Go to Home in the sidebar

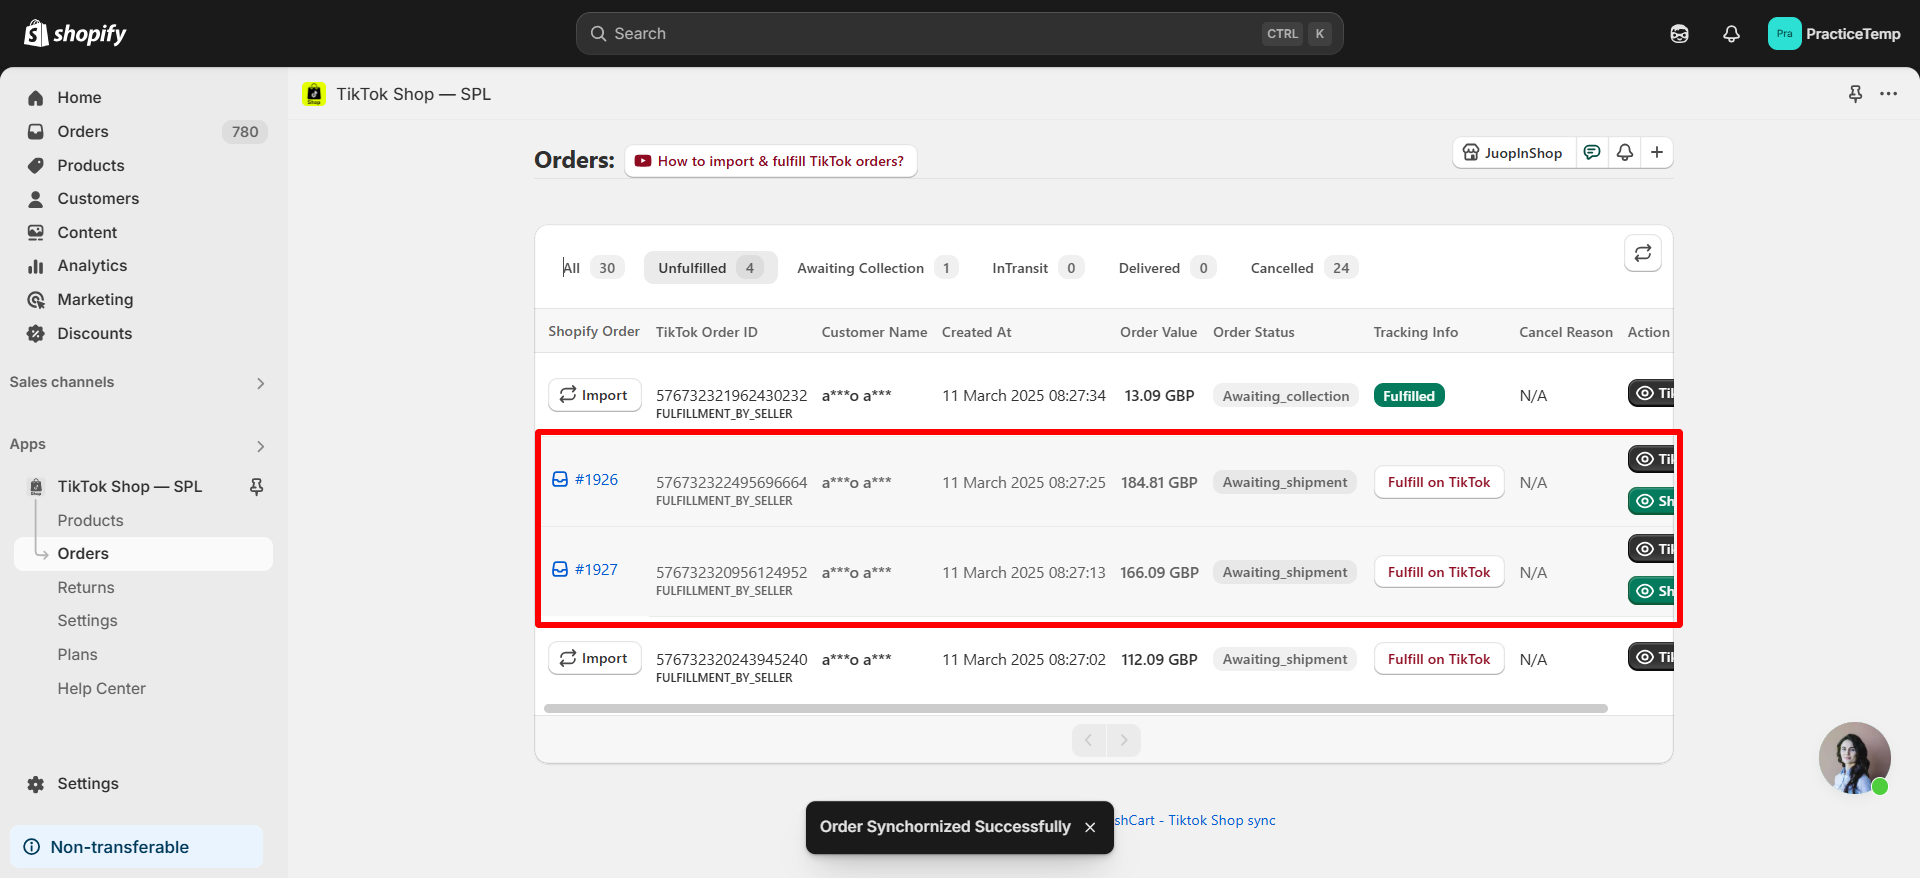coord(79,98)
